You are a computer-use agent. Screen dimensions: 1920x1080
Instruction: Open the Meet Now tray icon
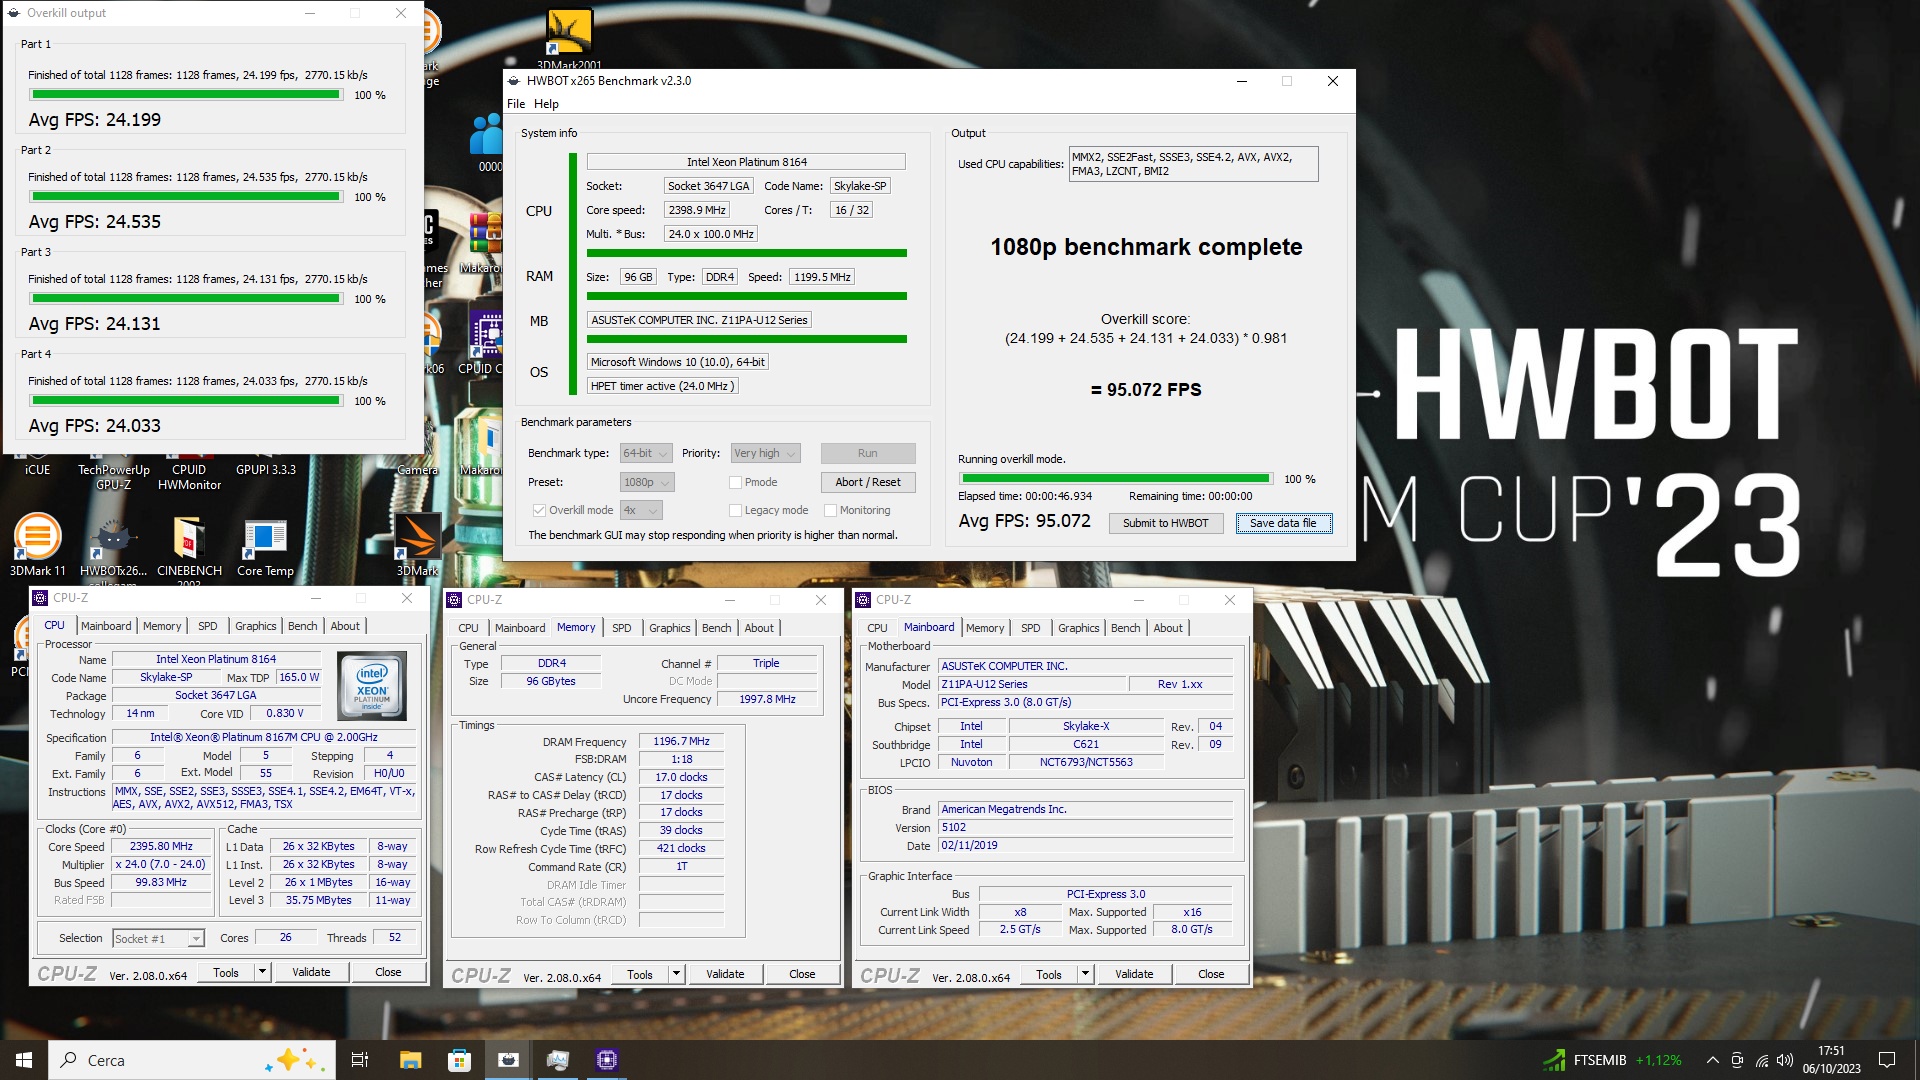[x=1737, y=1060]
